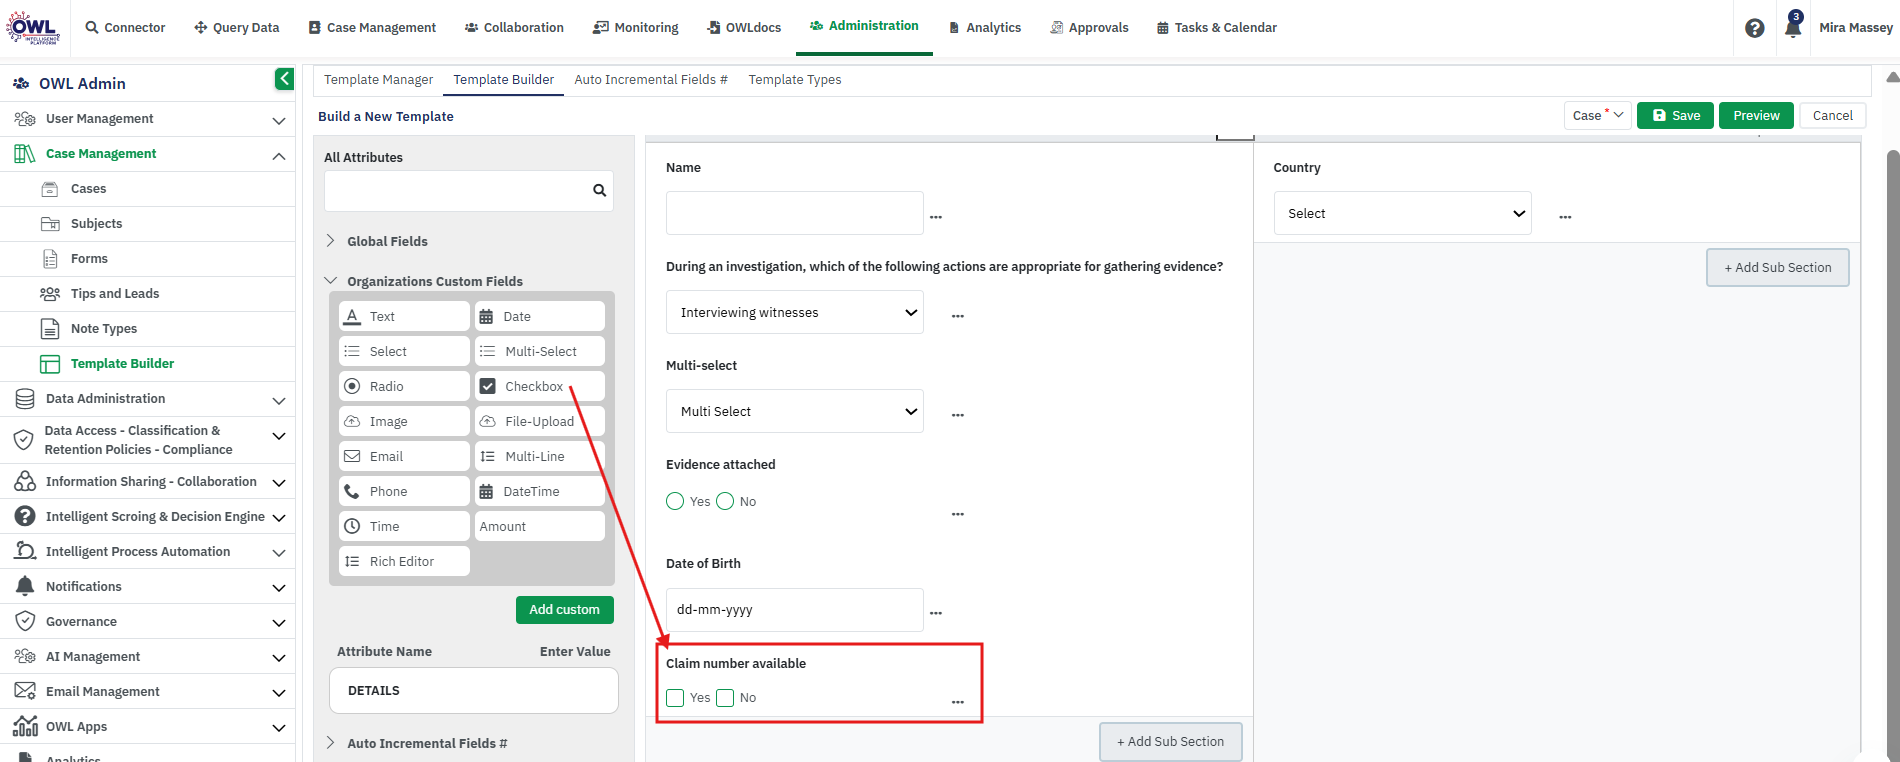Open the Country Select dropdown
Viewport: 1900px width, 762px height.
pyautogui.click(x=1402, y=213)
